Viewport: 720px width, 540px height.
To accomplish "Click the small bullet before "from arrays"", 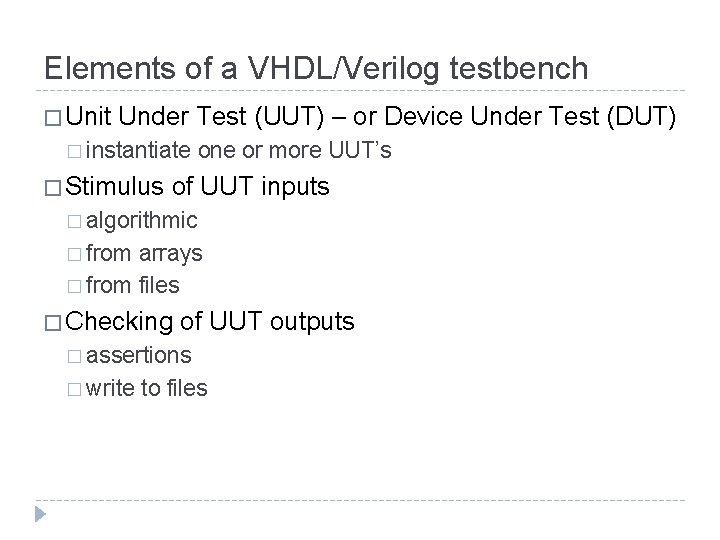I will pyautogui.click(x=76, y=253).
